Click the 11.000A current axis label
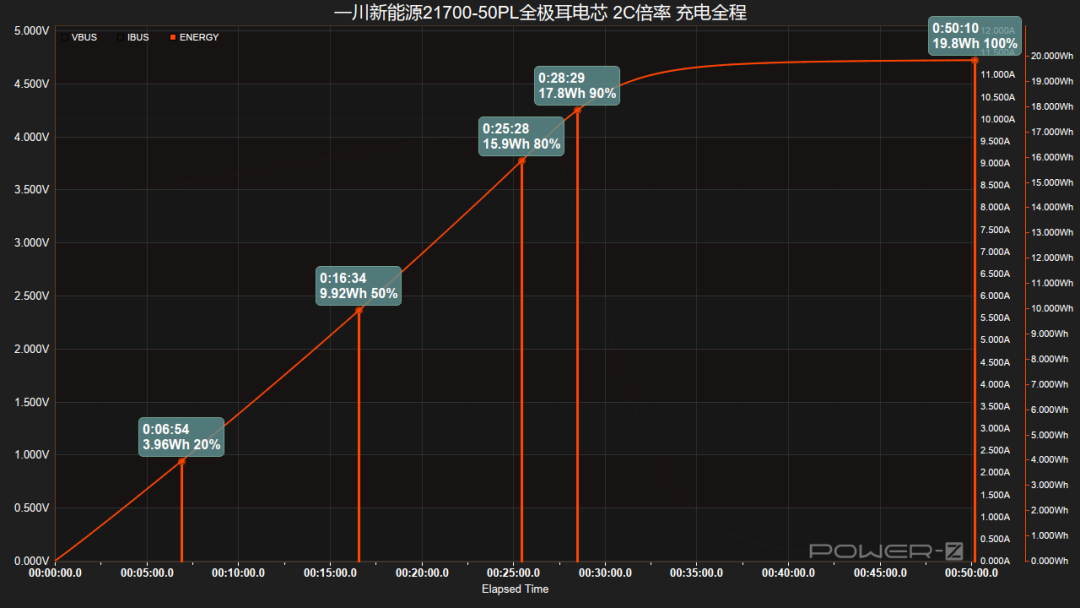 [998, 74]
